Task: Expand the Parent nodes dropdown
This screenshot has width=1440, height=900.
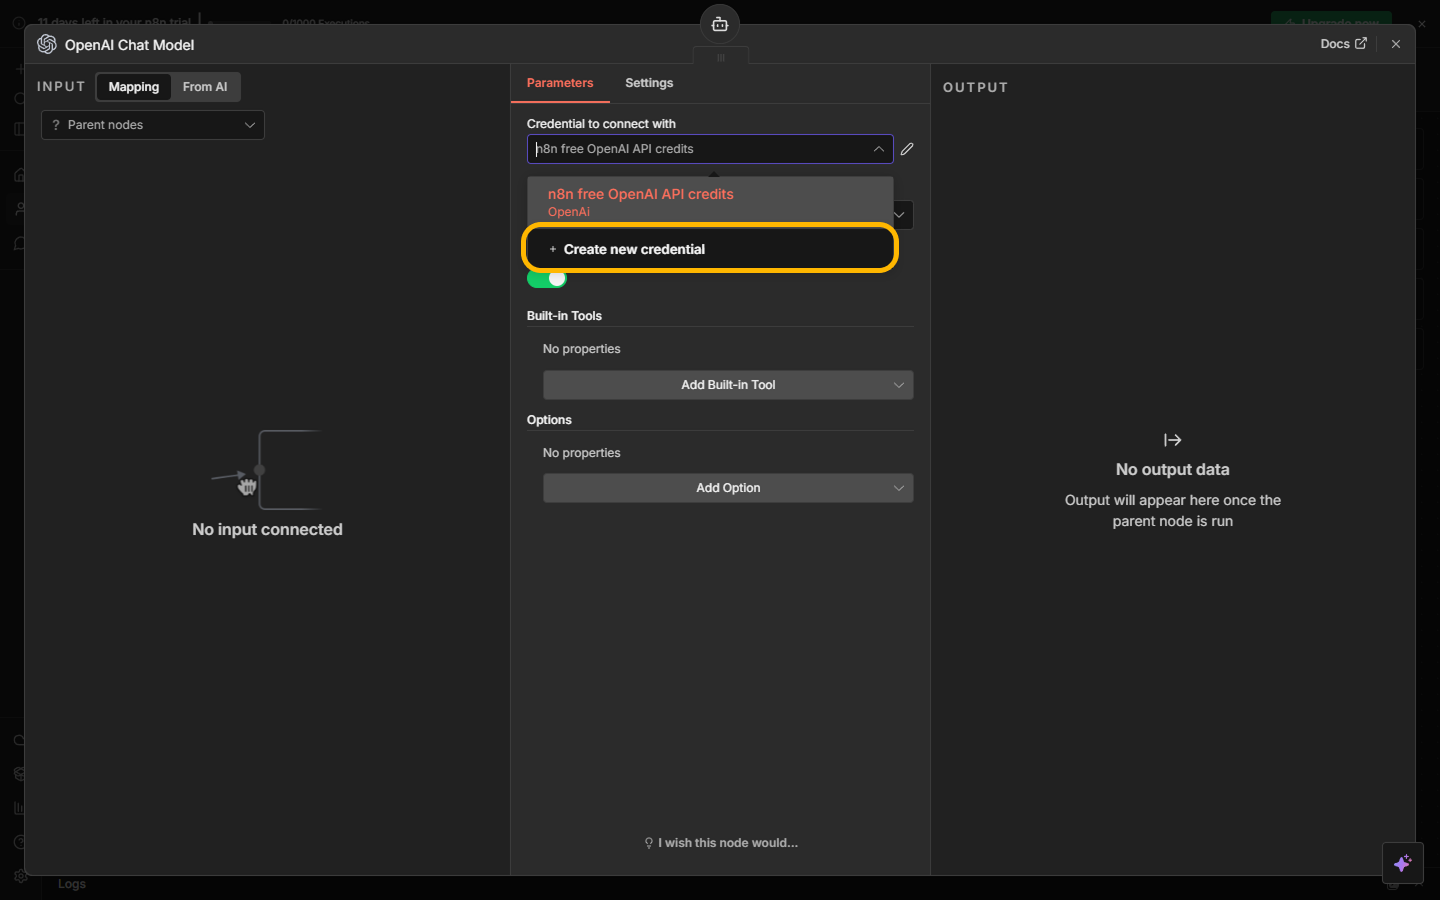Action: (x=153, y=125)
